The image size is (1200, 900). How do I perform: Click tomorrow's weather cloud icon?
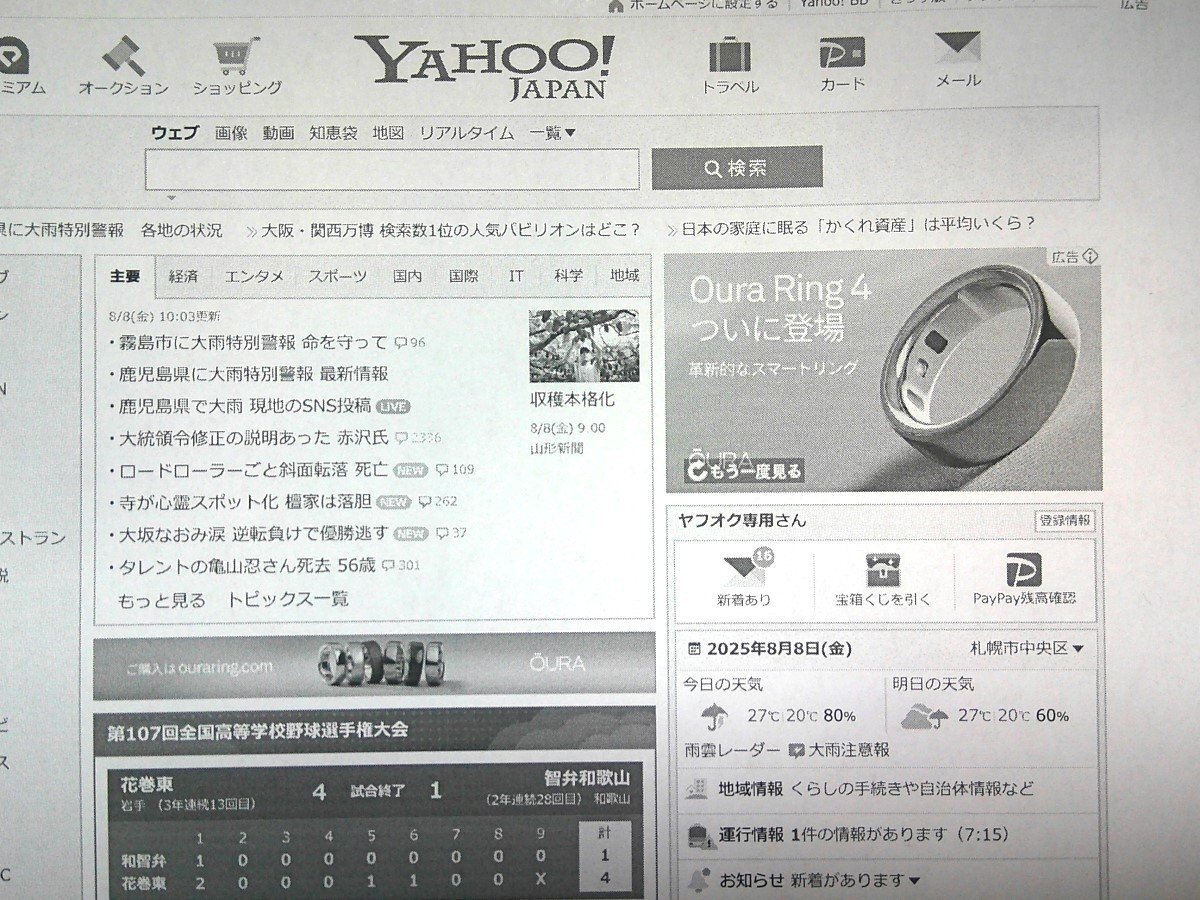pyautogui.click(x=926, y=716)
